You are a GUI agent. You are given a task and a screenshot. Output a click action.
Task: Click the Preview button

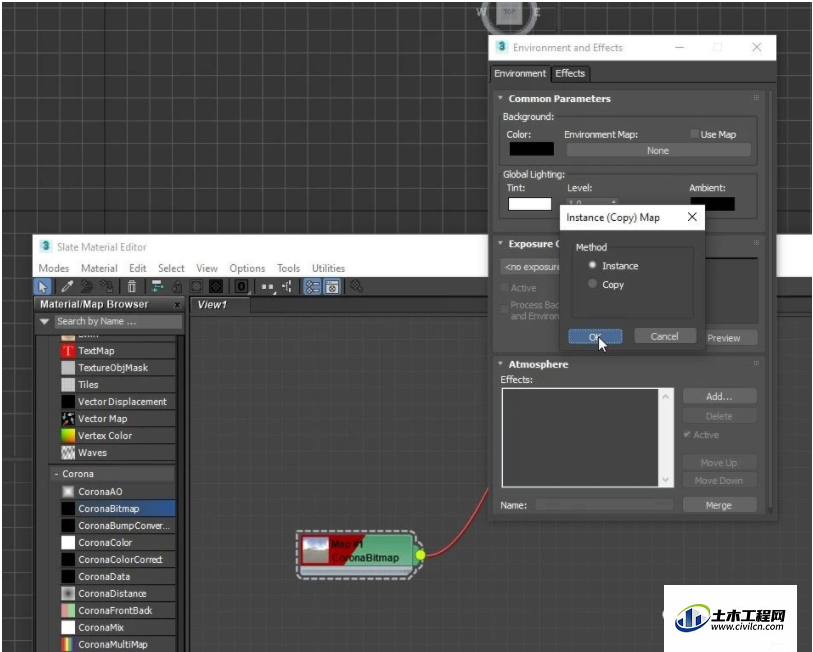[x=730, y=338]
